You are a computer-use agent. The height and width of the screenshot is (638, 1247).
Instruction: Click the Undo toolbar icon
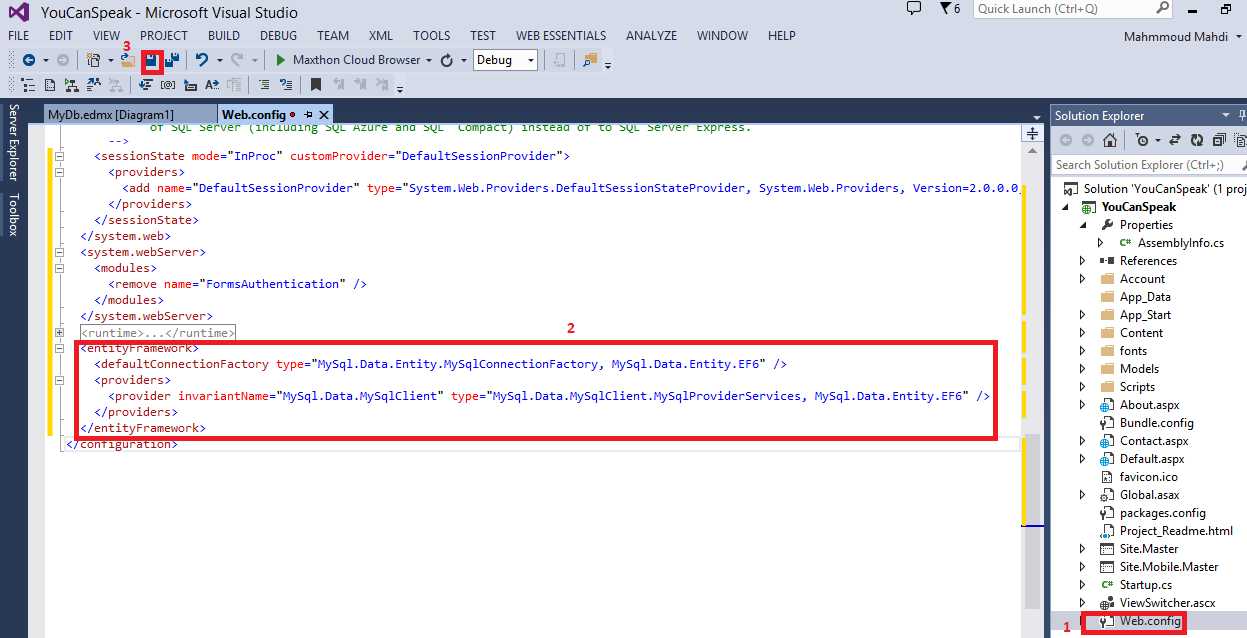click(x=202, y=60)
